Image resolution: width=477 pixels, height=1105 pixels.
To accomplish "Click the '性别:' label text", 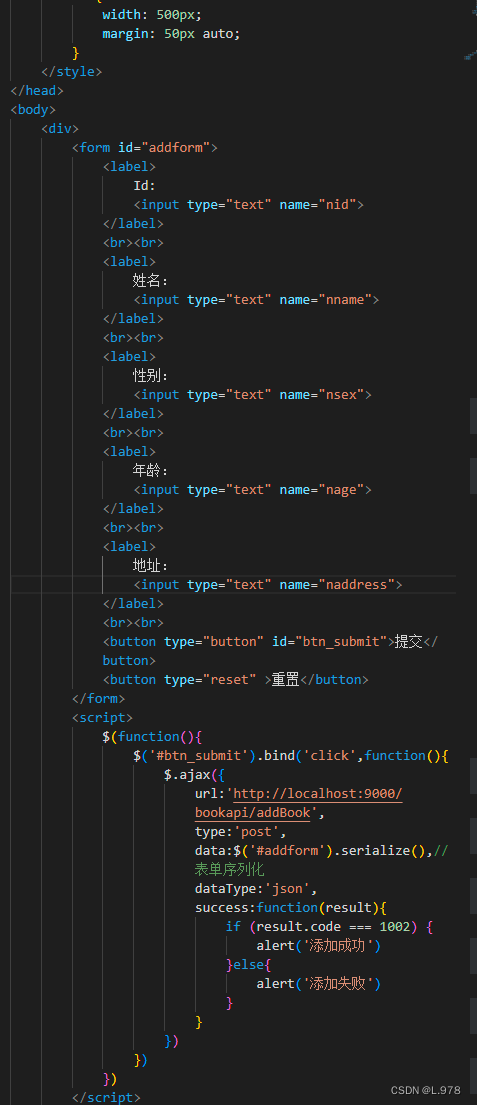I will pyautogui.click(x=151, y=376).
